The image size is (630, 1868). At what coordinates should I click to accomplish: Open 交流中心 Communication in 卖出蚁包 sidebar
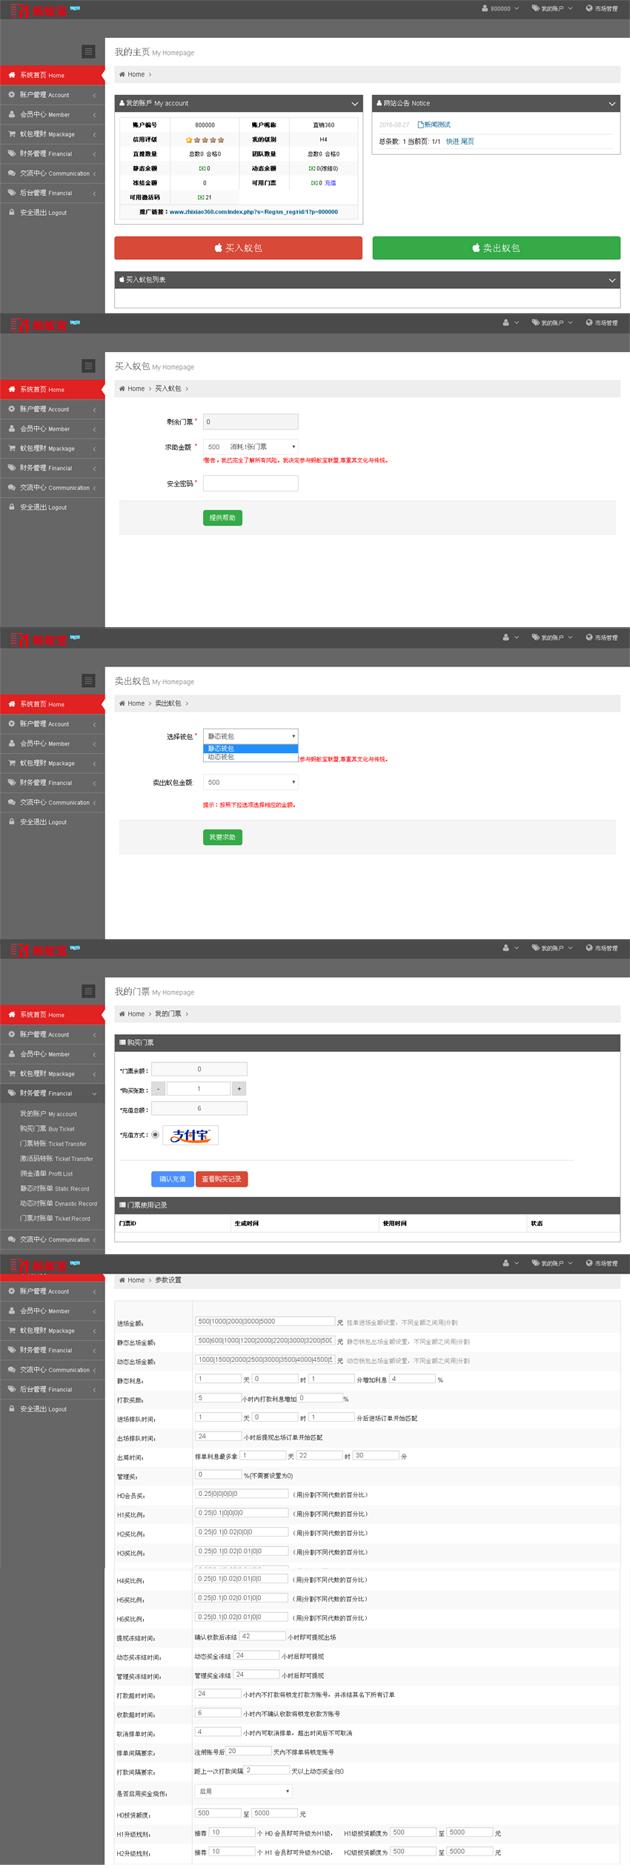pyautogui.click(x=52, y=802)
